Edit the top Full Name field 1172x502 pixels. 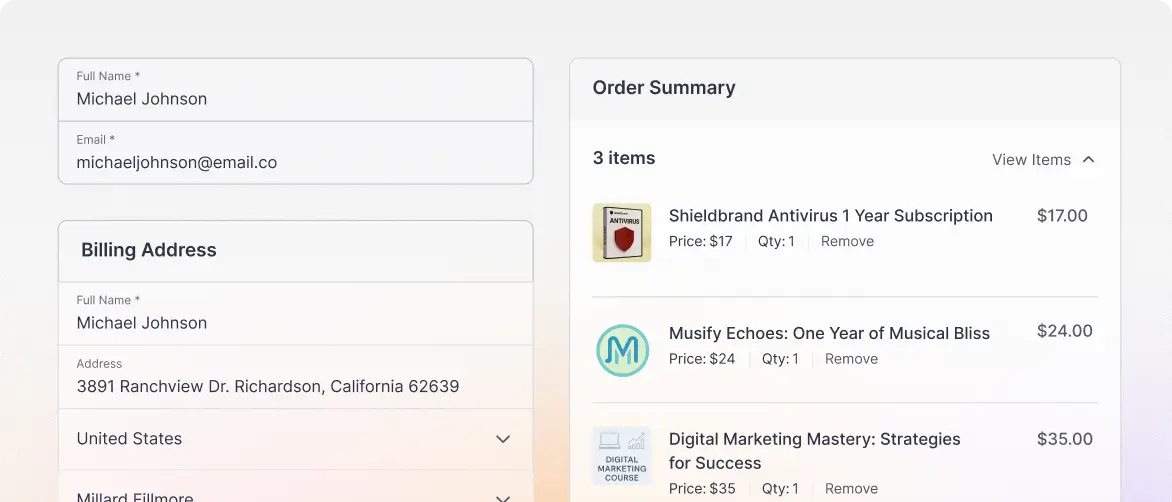tap(296, 90)
